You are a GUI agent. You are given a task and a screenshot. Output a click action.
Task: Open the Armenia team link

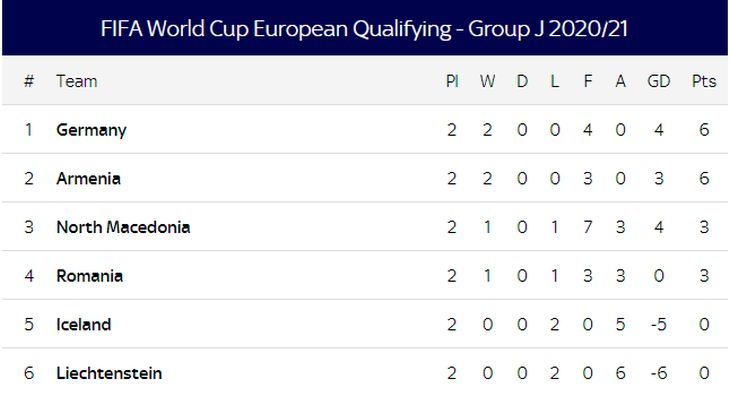[89, 179]
